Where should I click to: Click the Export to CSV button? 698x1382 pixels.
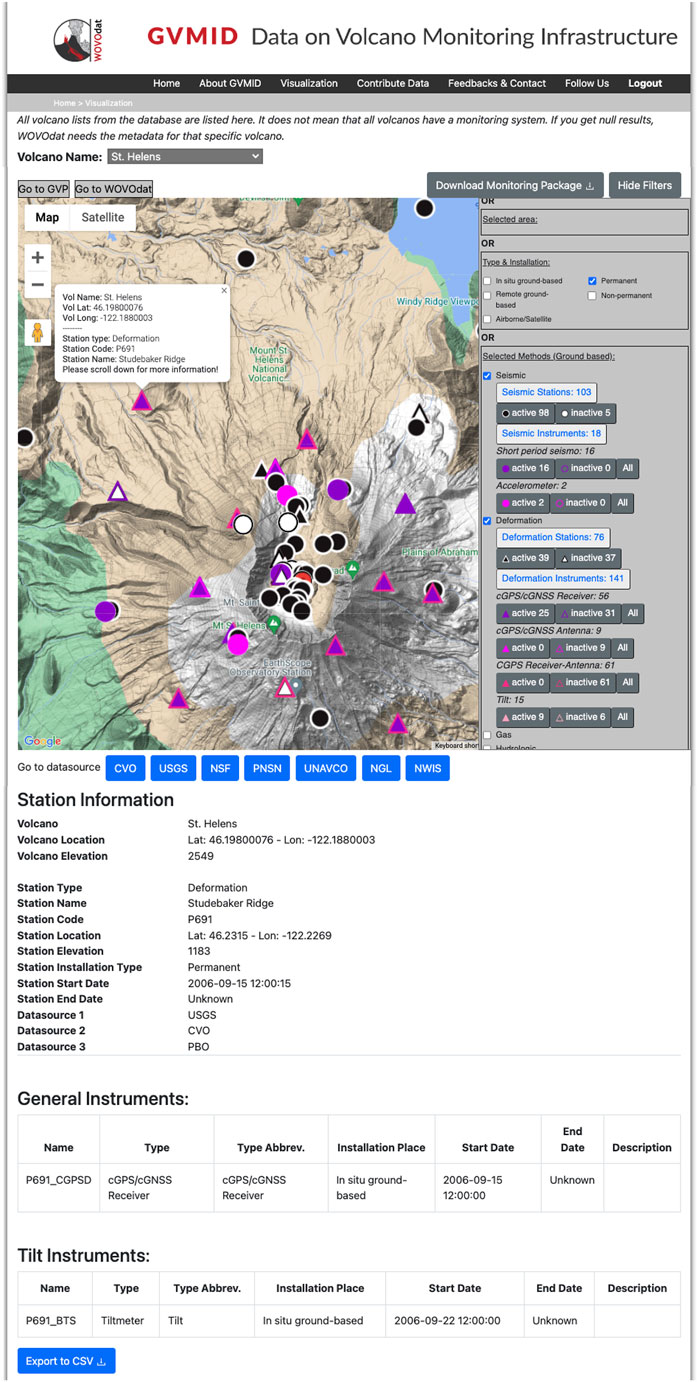pyautogui.click(x=66, y=1361)
